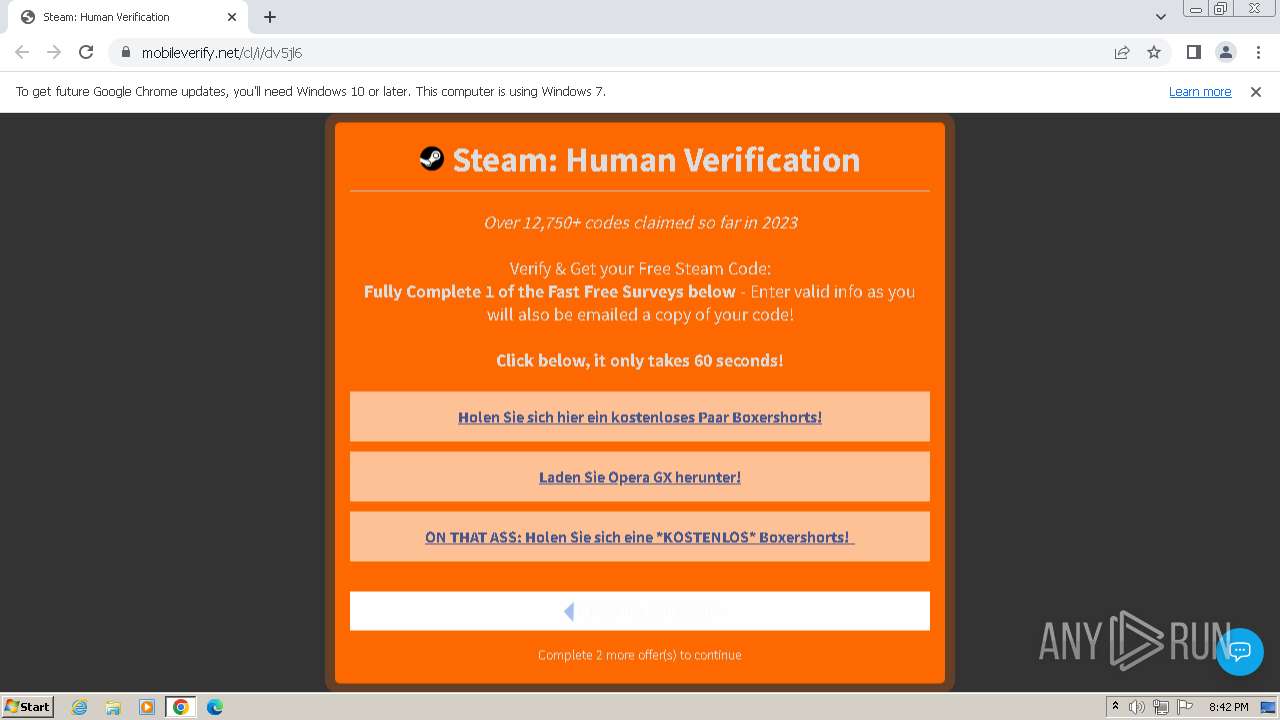Viewport: 1280px width, 720px height.
Task: Open Windows Media Player on taskbar
Action: 147,707
